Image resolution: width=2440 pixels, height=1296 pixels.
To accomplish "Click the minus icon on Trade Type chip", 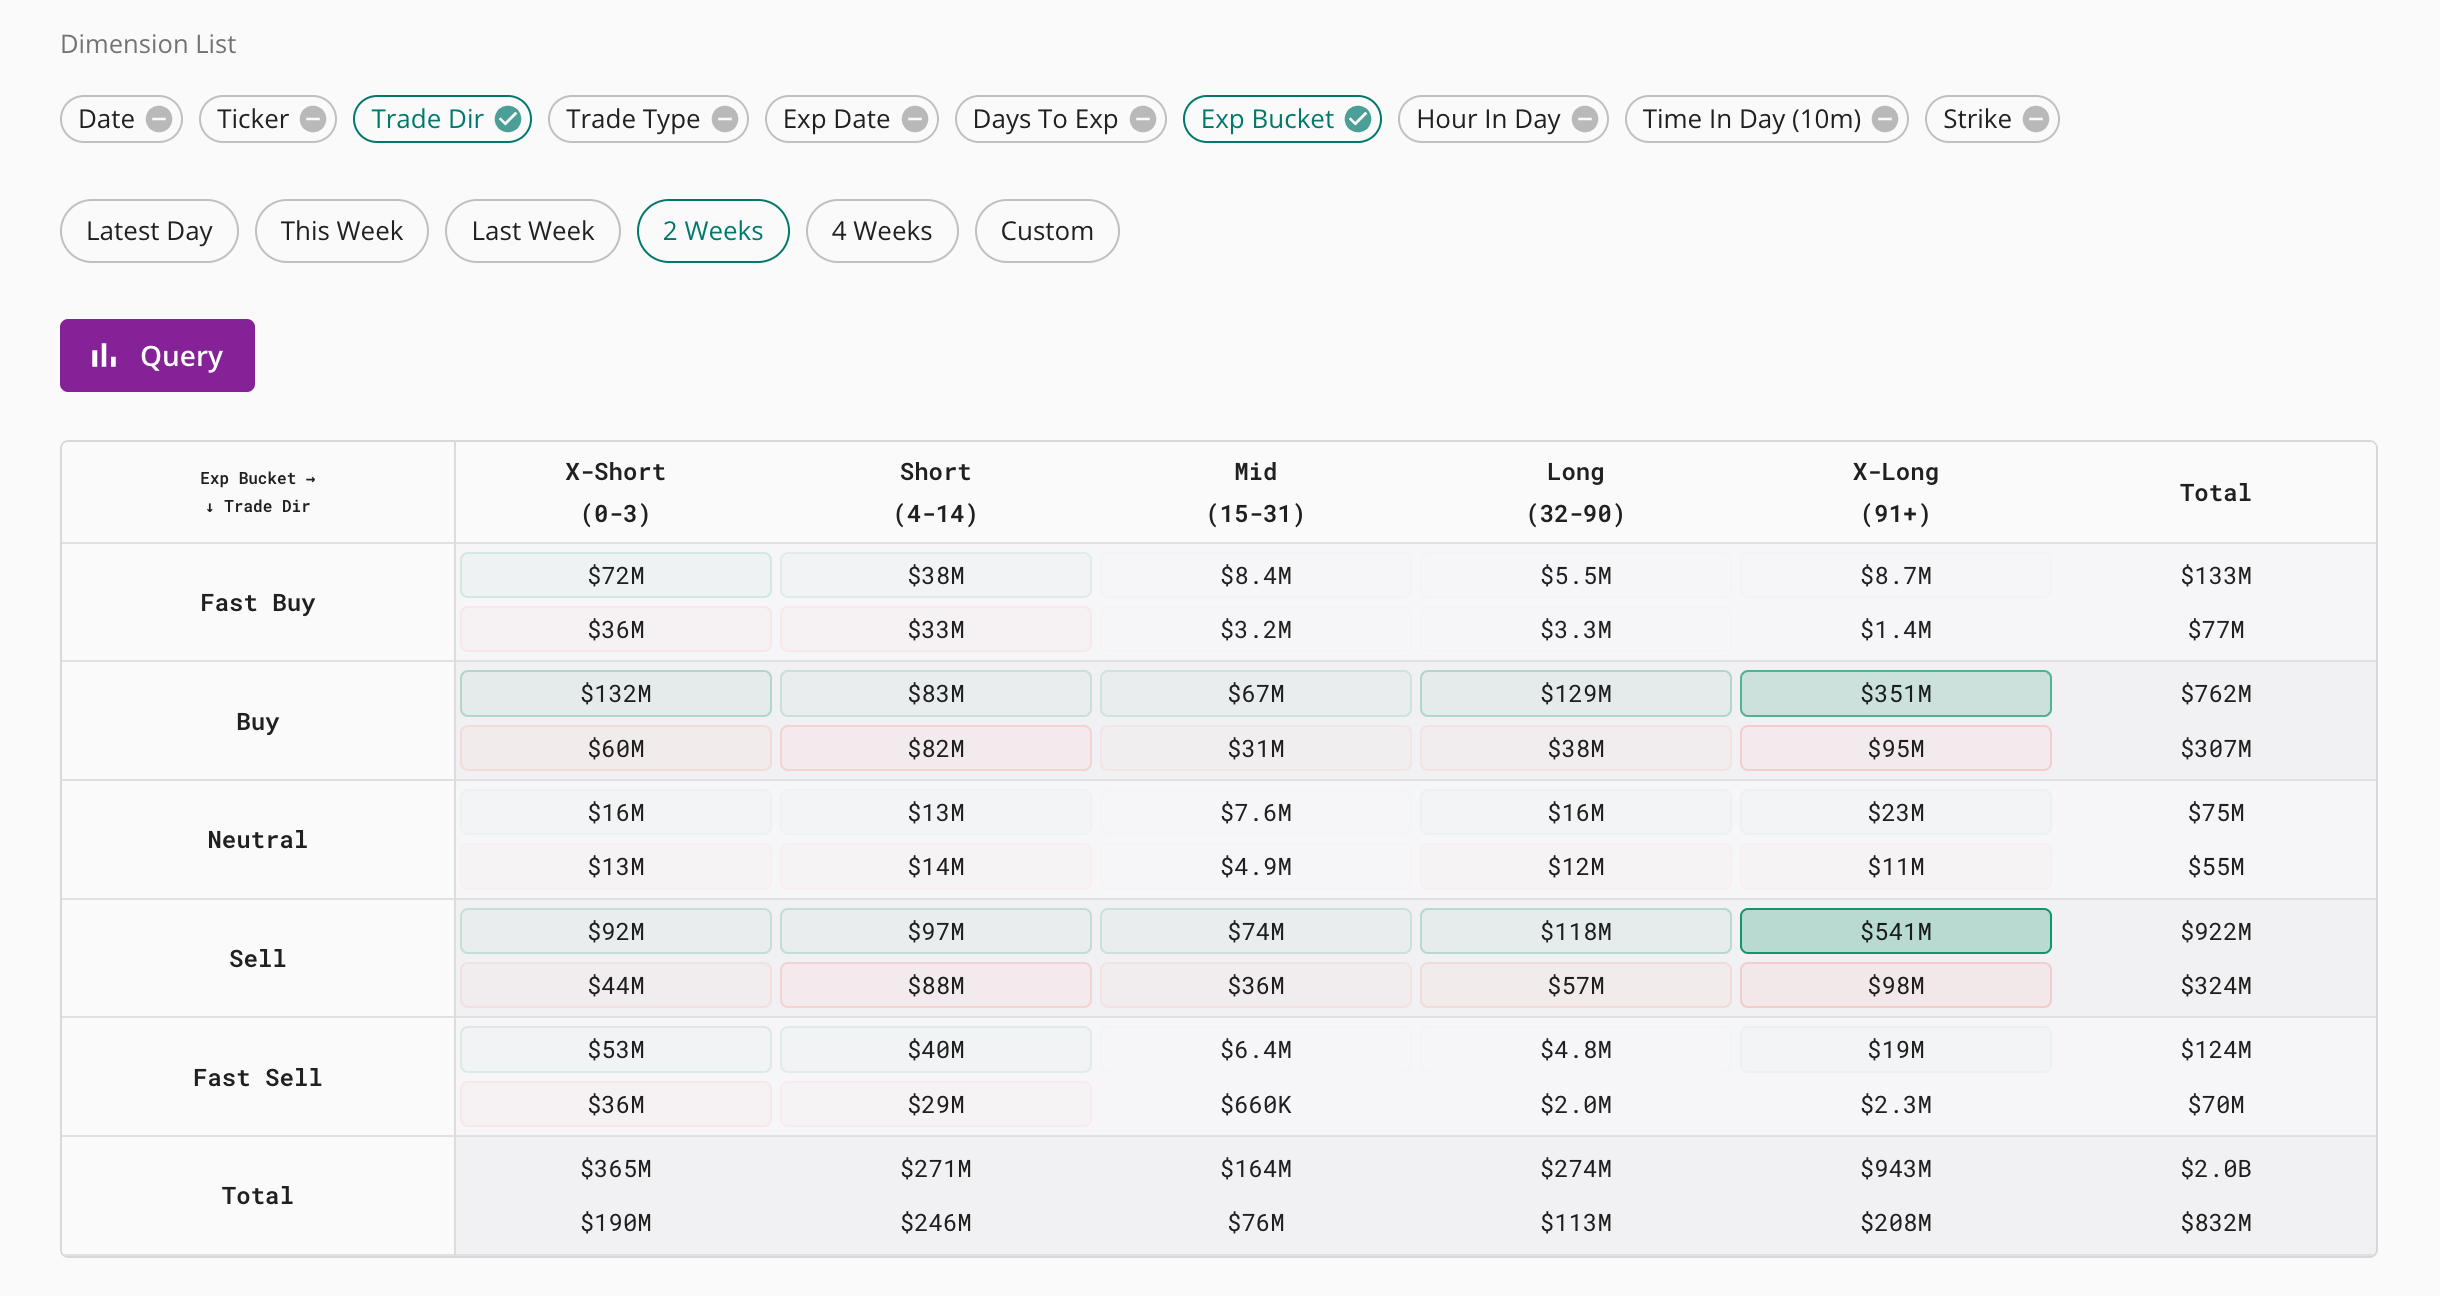I will pyautogui.click(x=725, y=119).
